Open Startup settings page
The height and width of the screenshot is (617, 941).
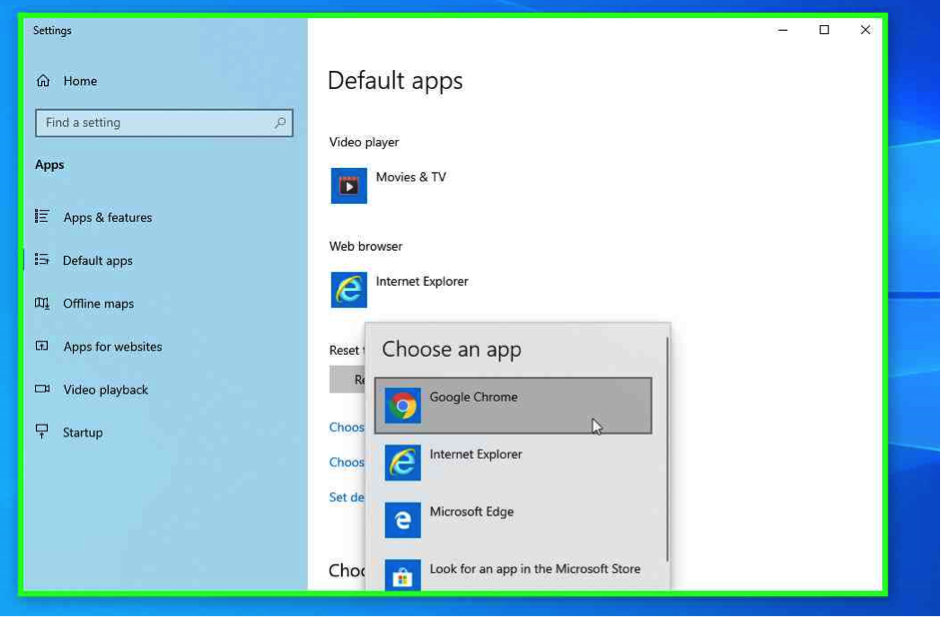coord(82,432)
